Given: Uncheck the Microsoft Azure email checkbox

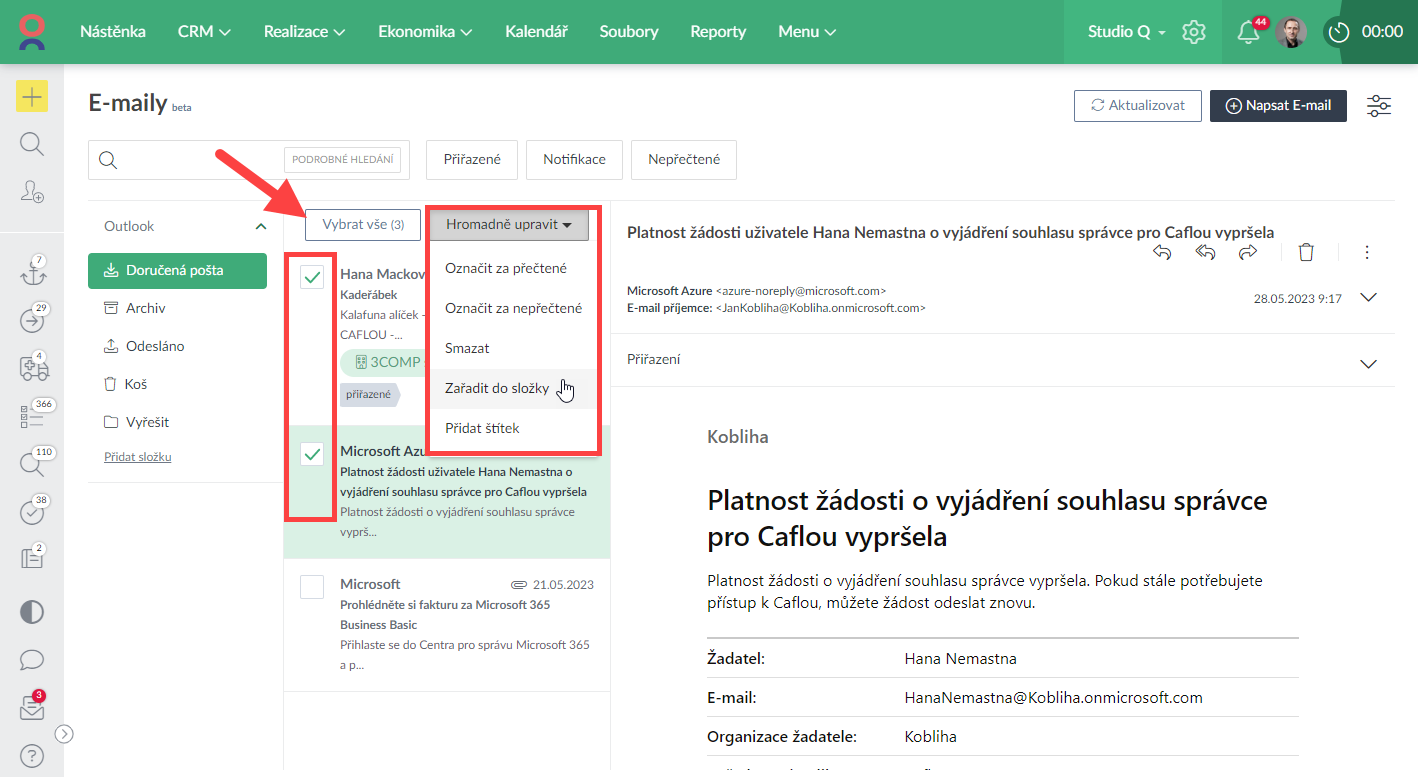Looking at the screenshot, I should (312, 455).
